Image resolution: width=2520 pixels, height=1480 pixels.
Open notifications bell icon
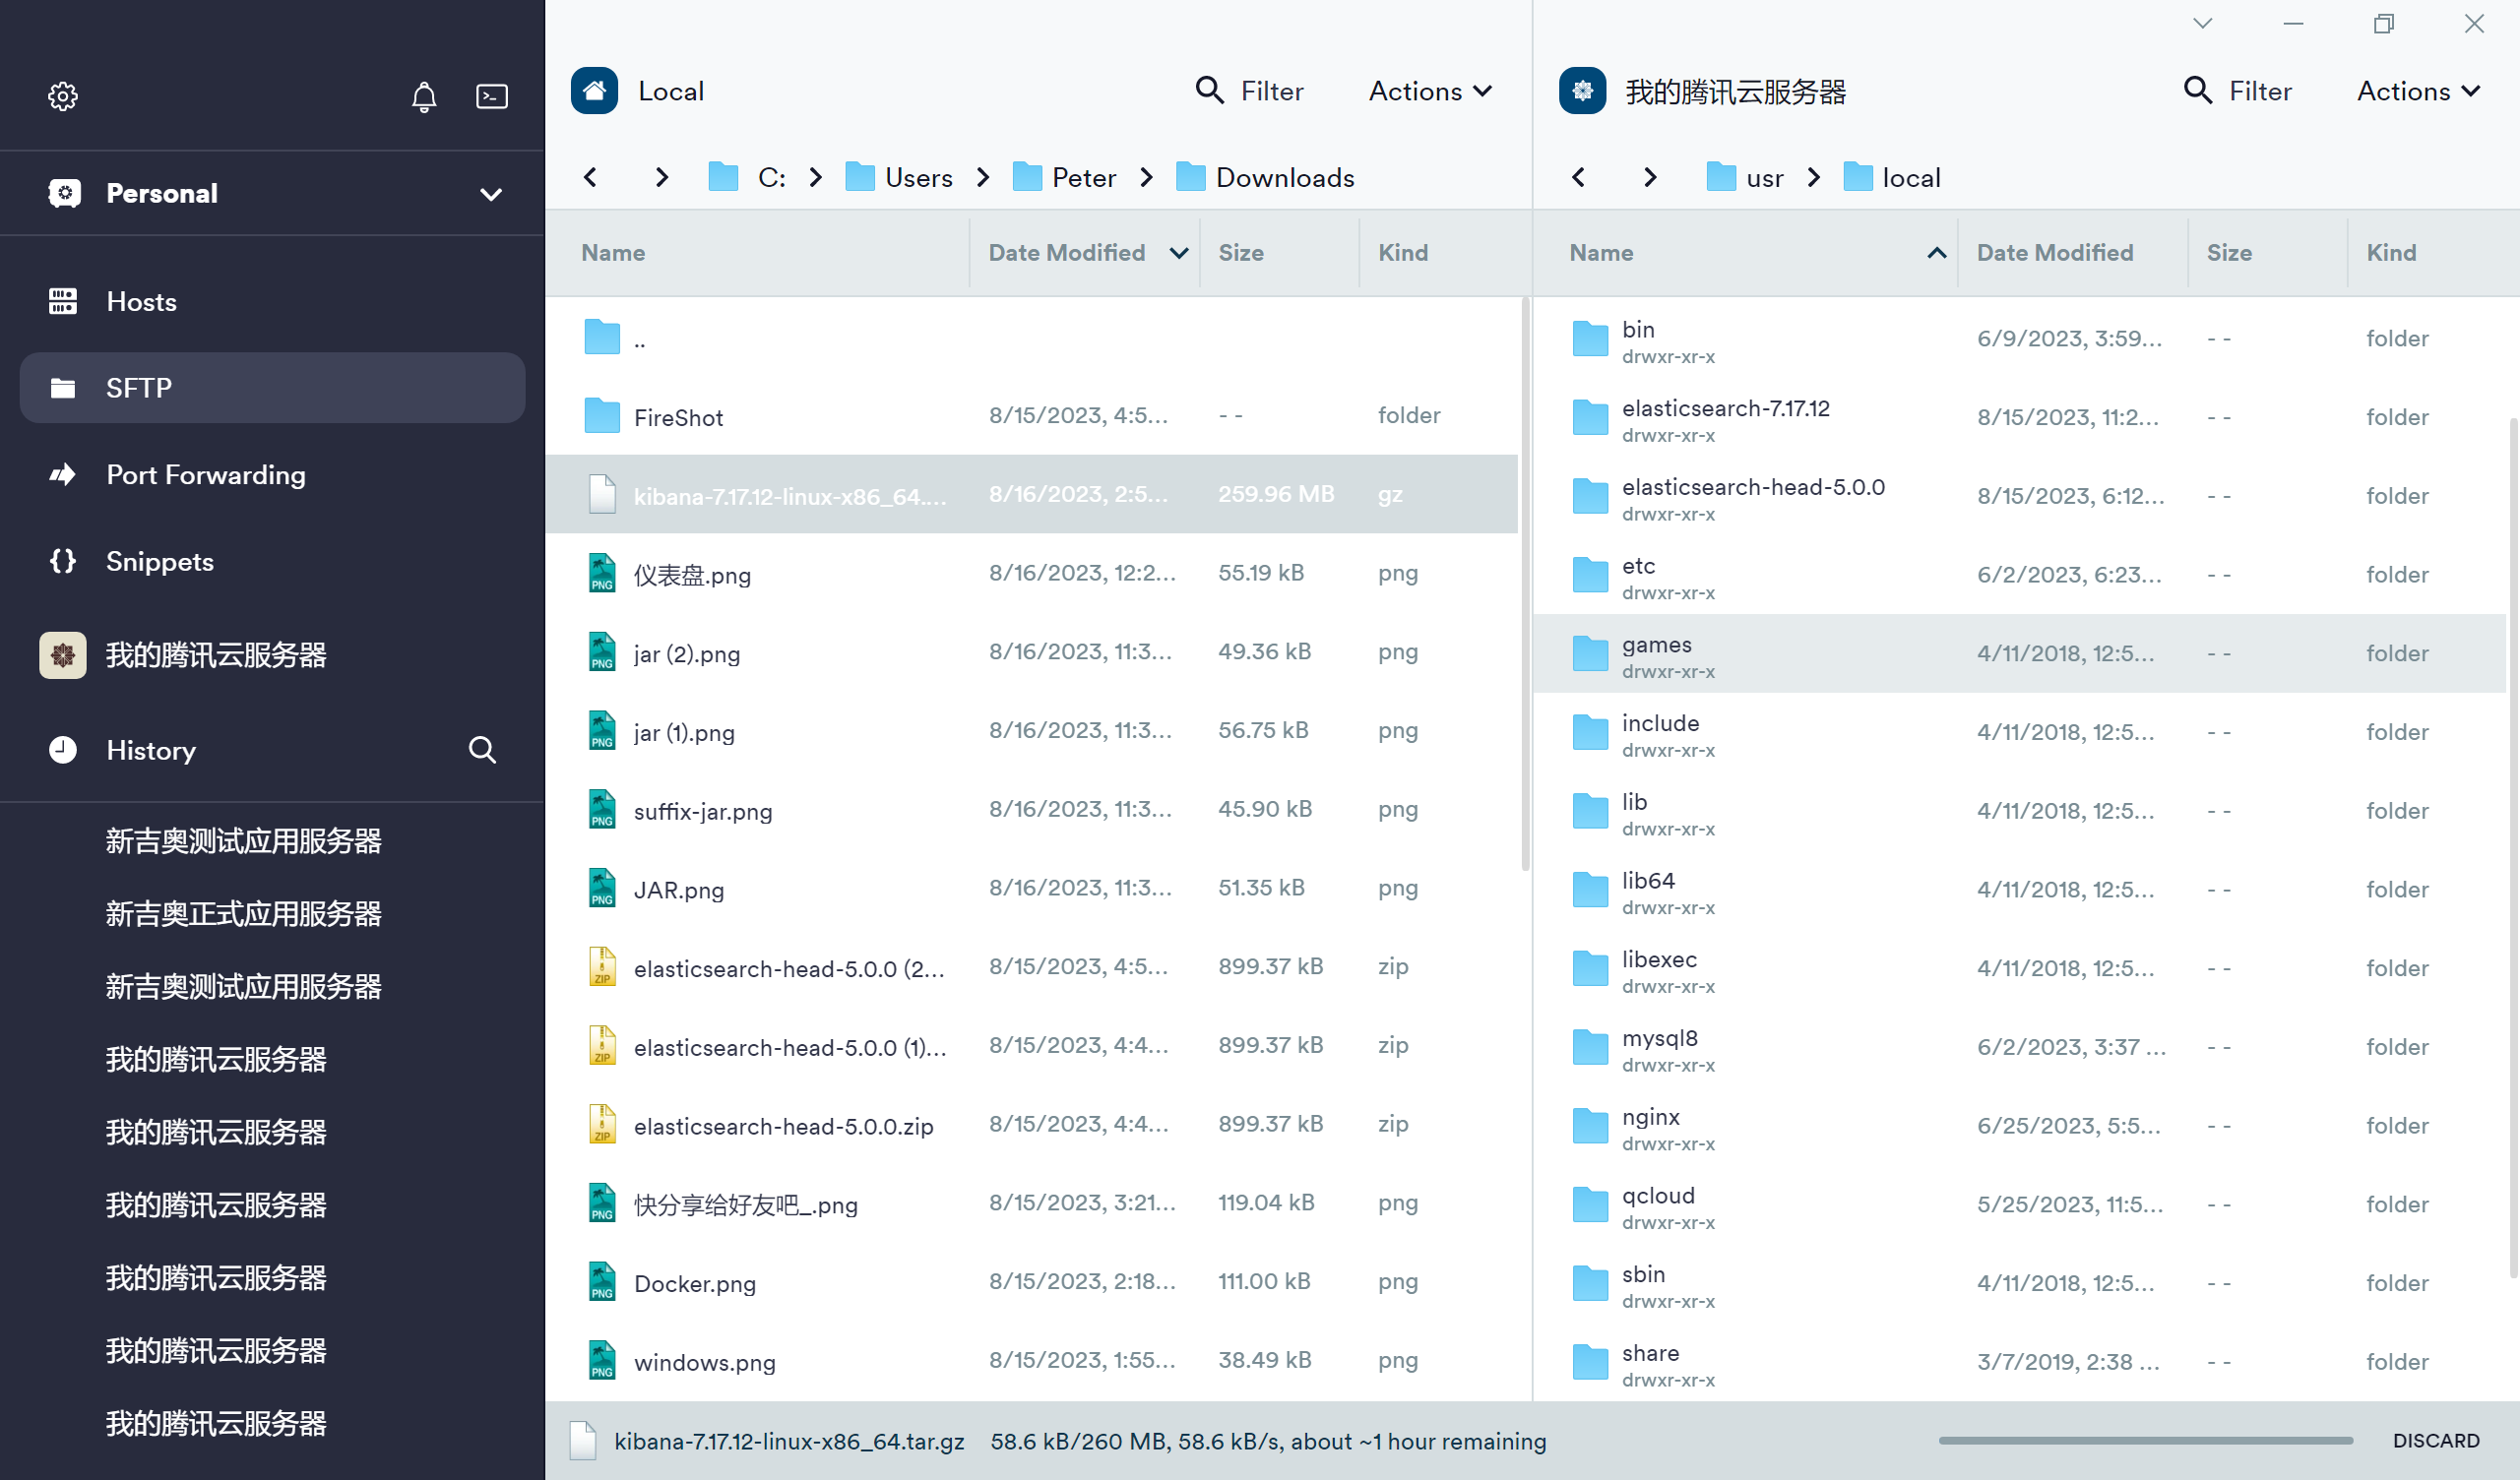coord(424,96)
